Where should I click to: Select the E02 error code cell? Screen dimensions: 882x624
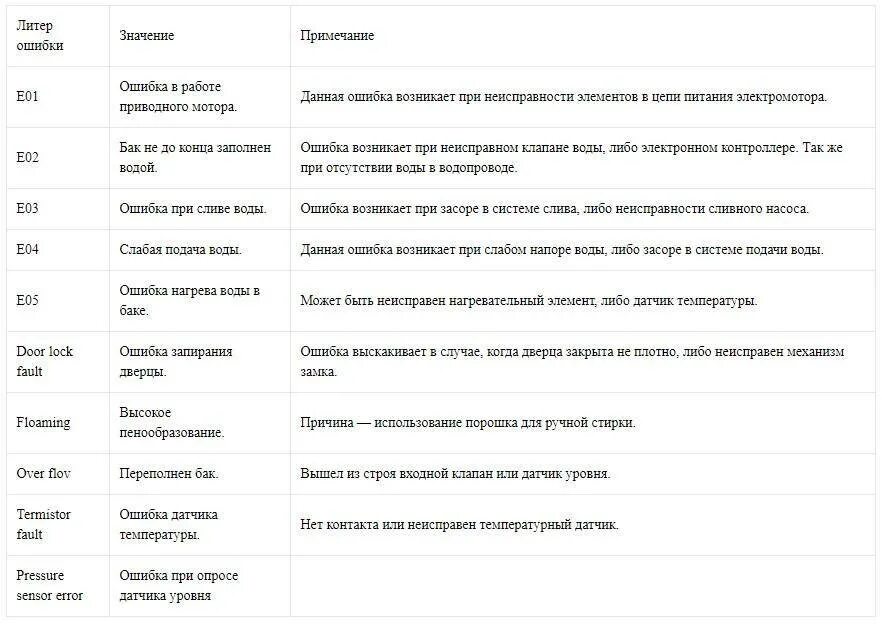(x=58, y=158)
